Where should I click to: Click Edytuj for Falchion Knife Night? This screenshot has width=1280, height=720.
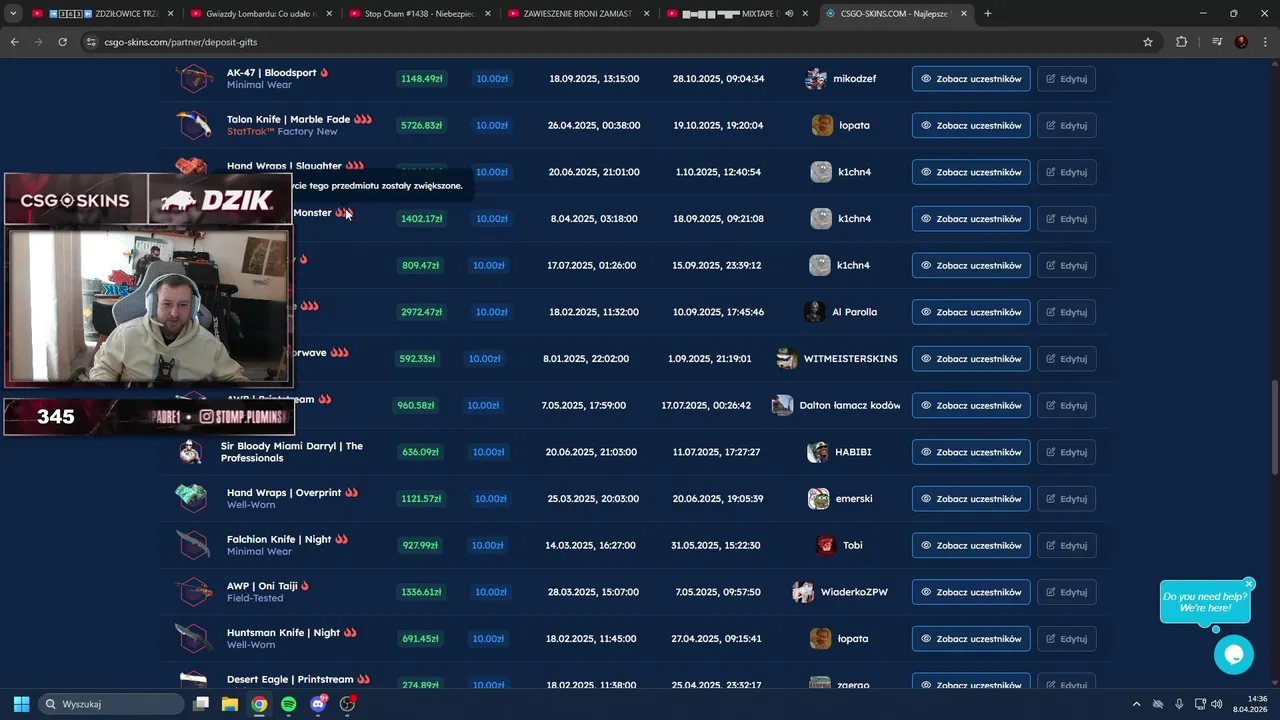pos(1066,545)
